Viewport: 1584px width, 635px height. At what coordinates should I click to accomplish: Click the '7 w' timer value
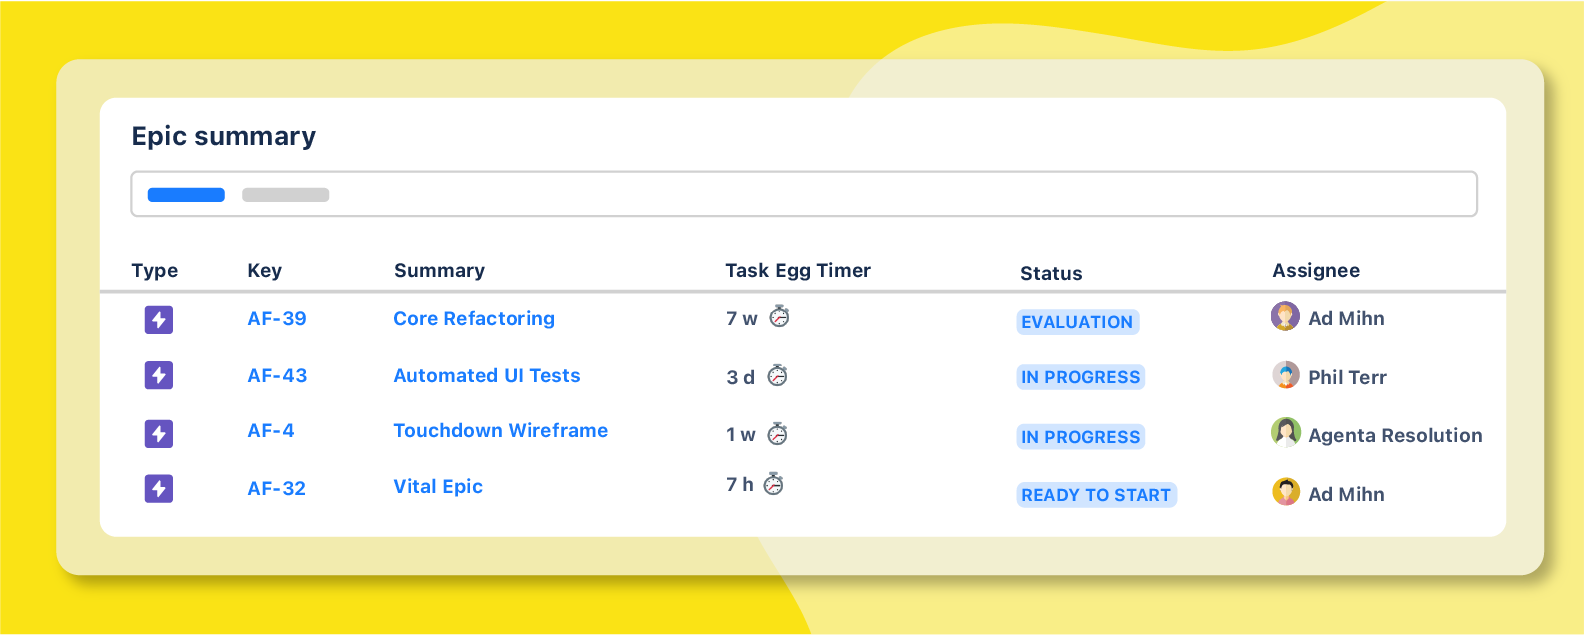point(742,319)
